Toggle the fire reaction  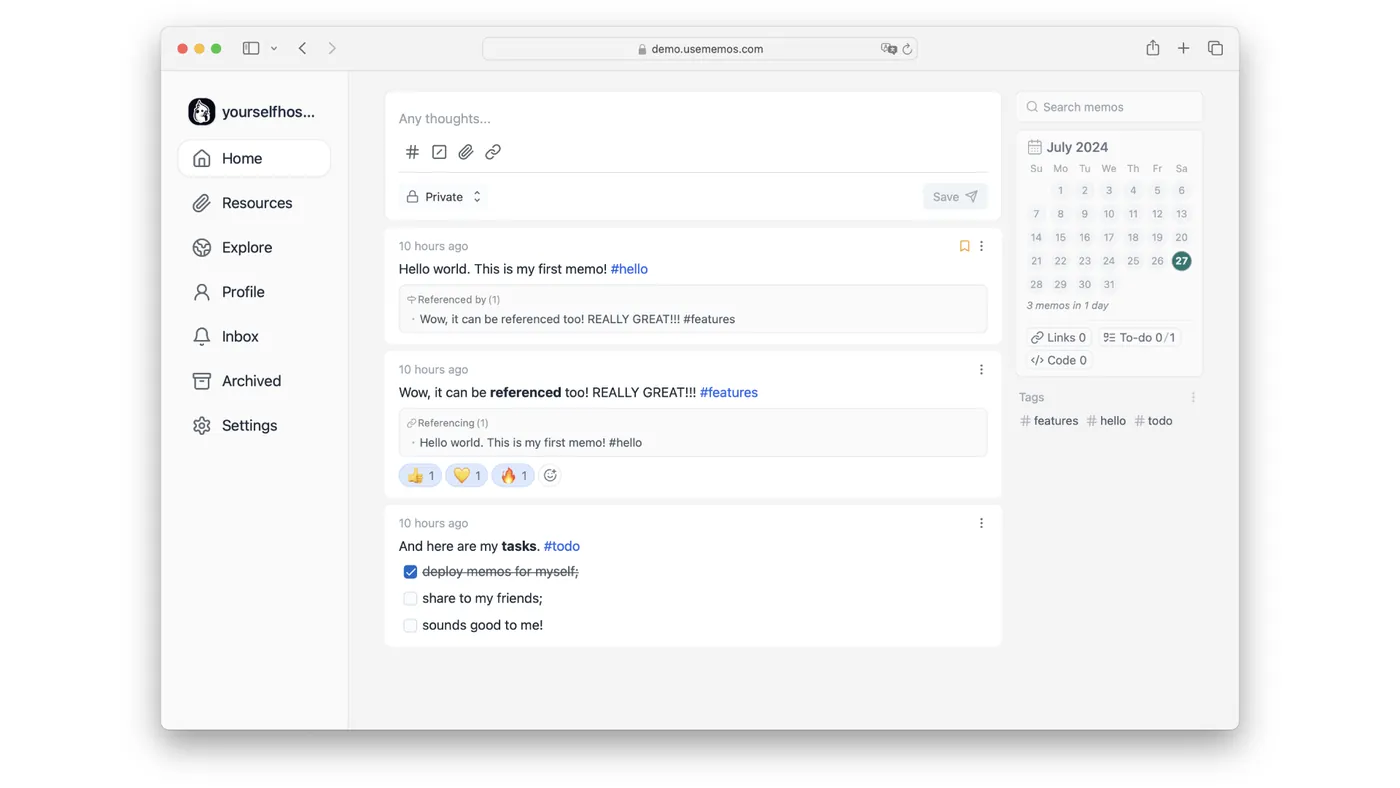click(x=513, y=476)
